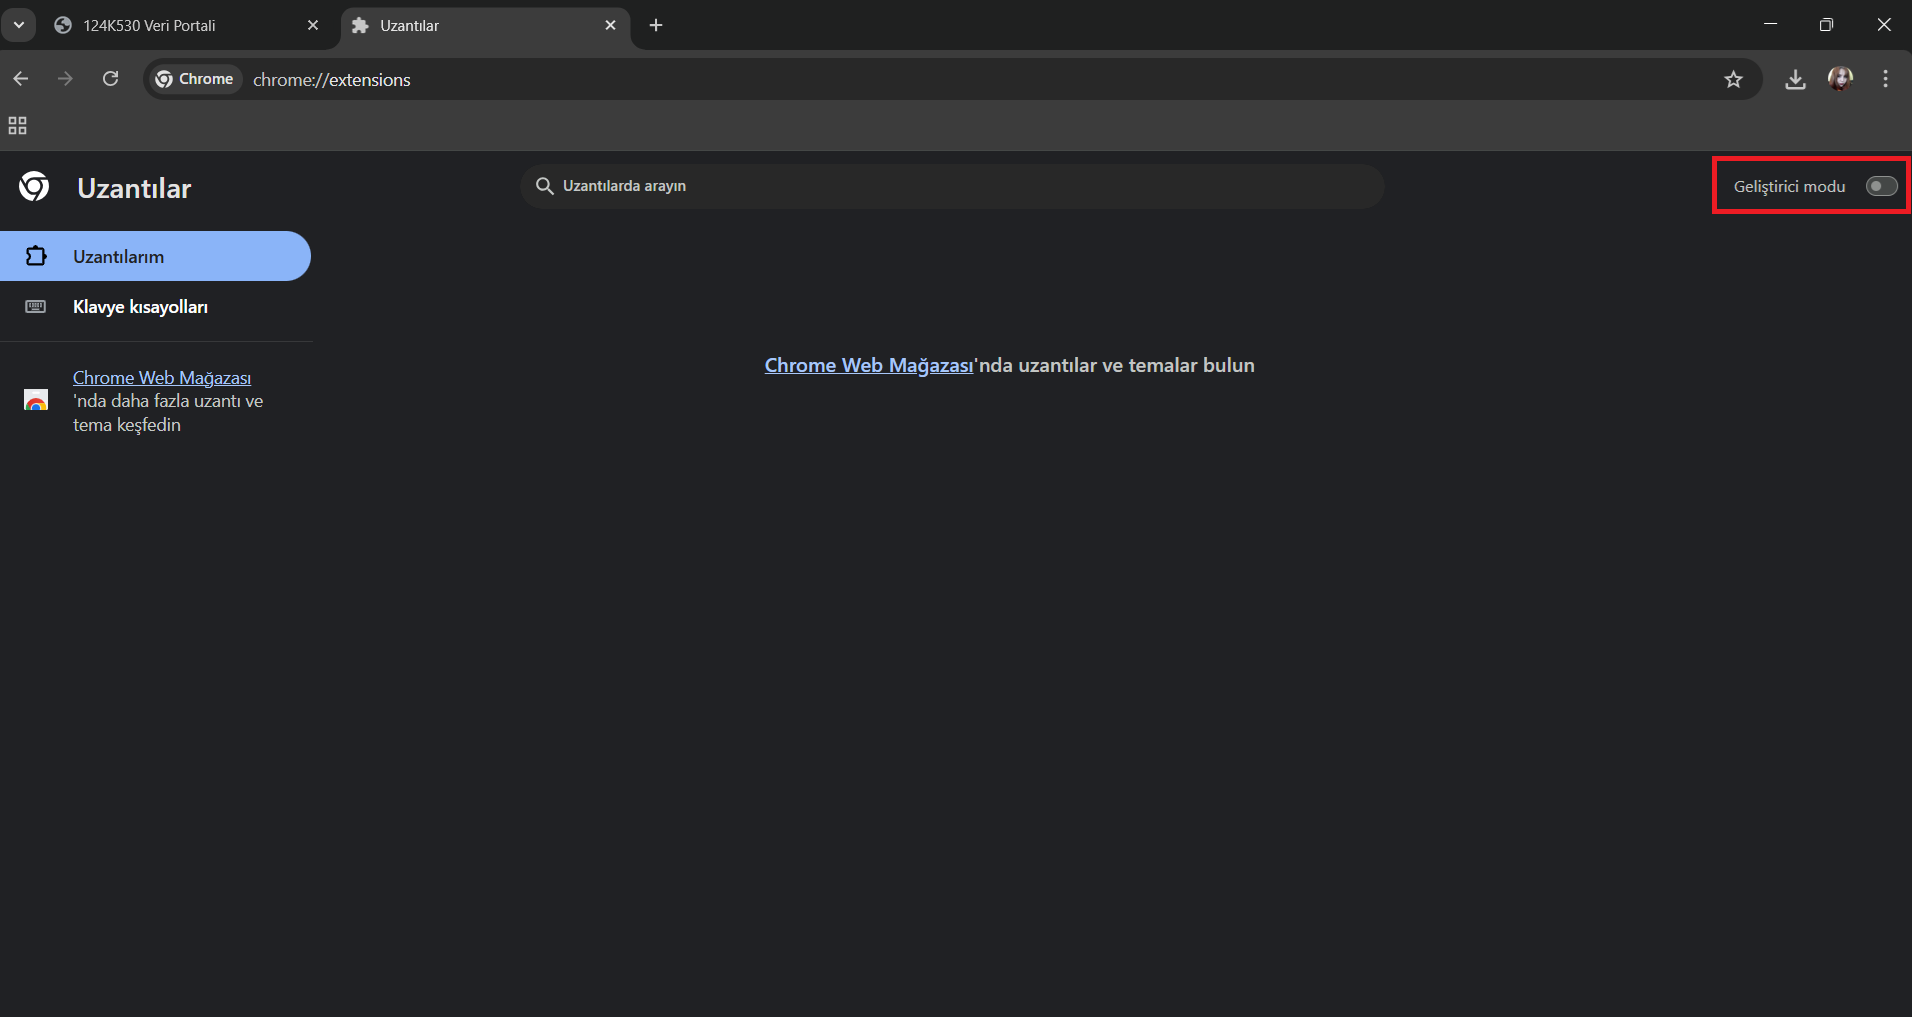Toggle the Geliştirici modu switch
The image size is (1912, 1017).
(x=1881, y=186)
